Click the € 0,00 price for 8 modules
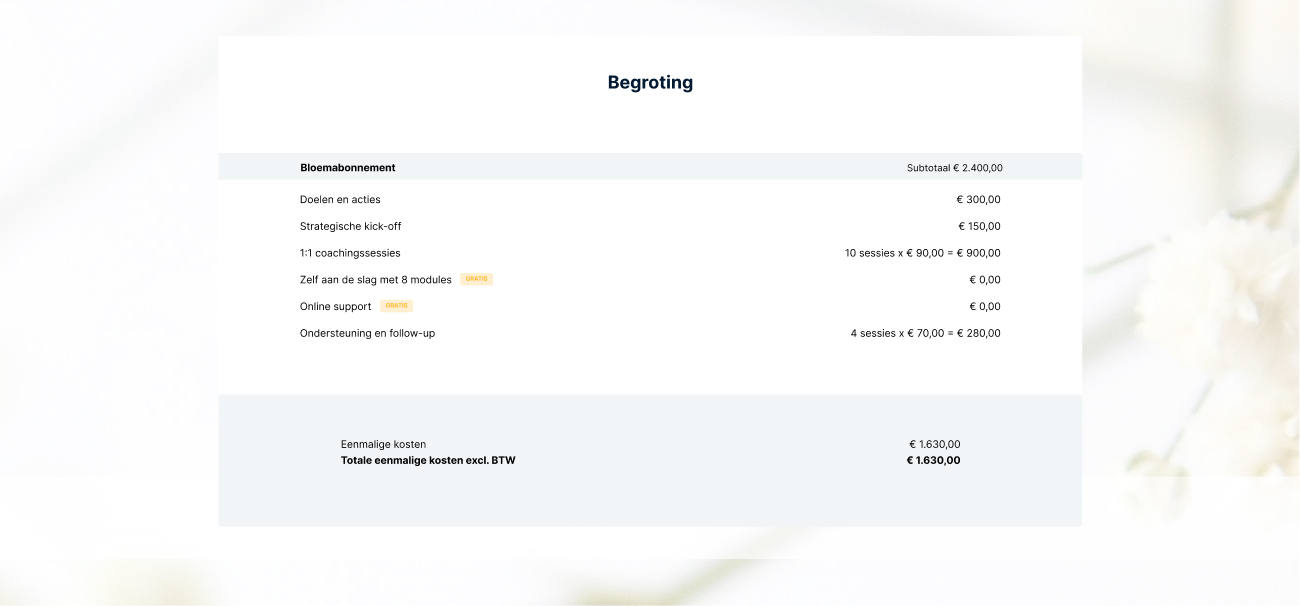Image resolution: width=1300 pixels, height=606 pixels. coord(984,280)
